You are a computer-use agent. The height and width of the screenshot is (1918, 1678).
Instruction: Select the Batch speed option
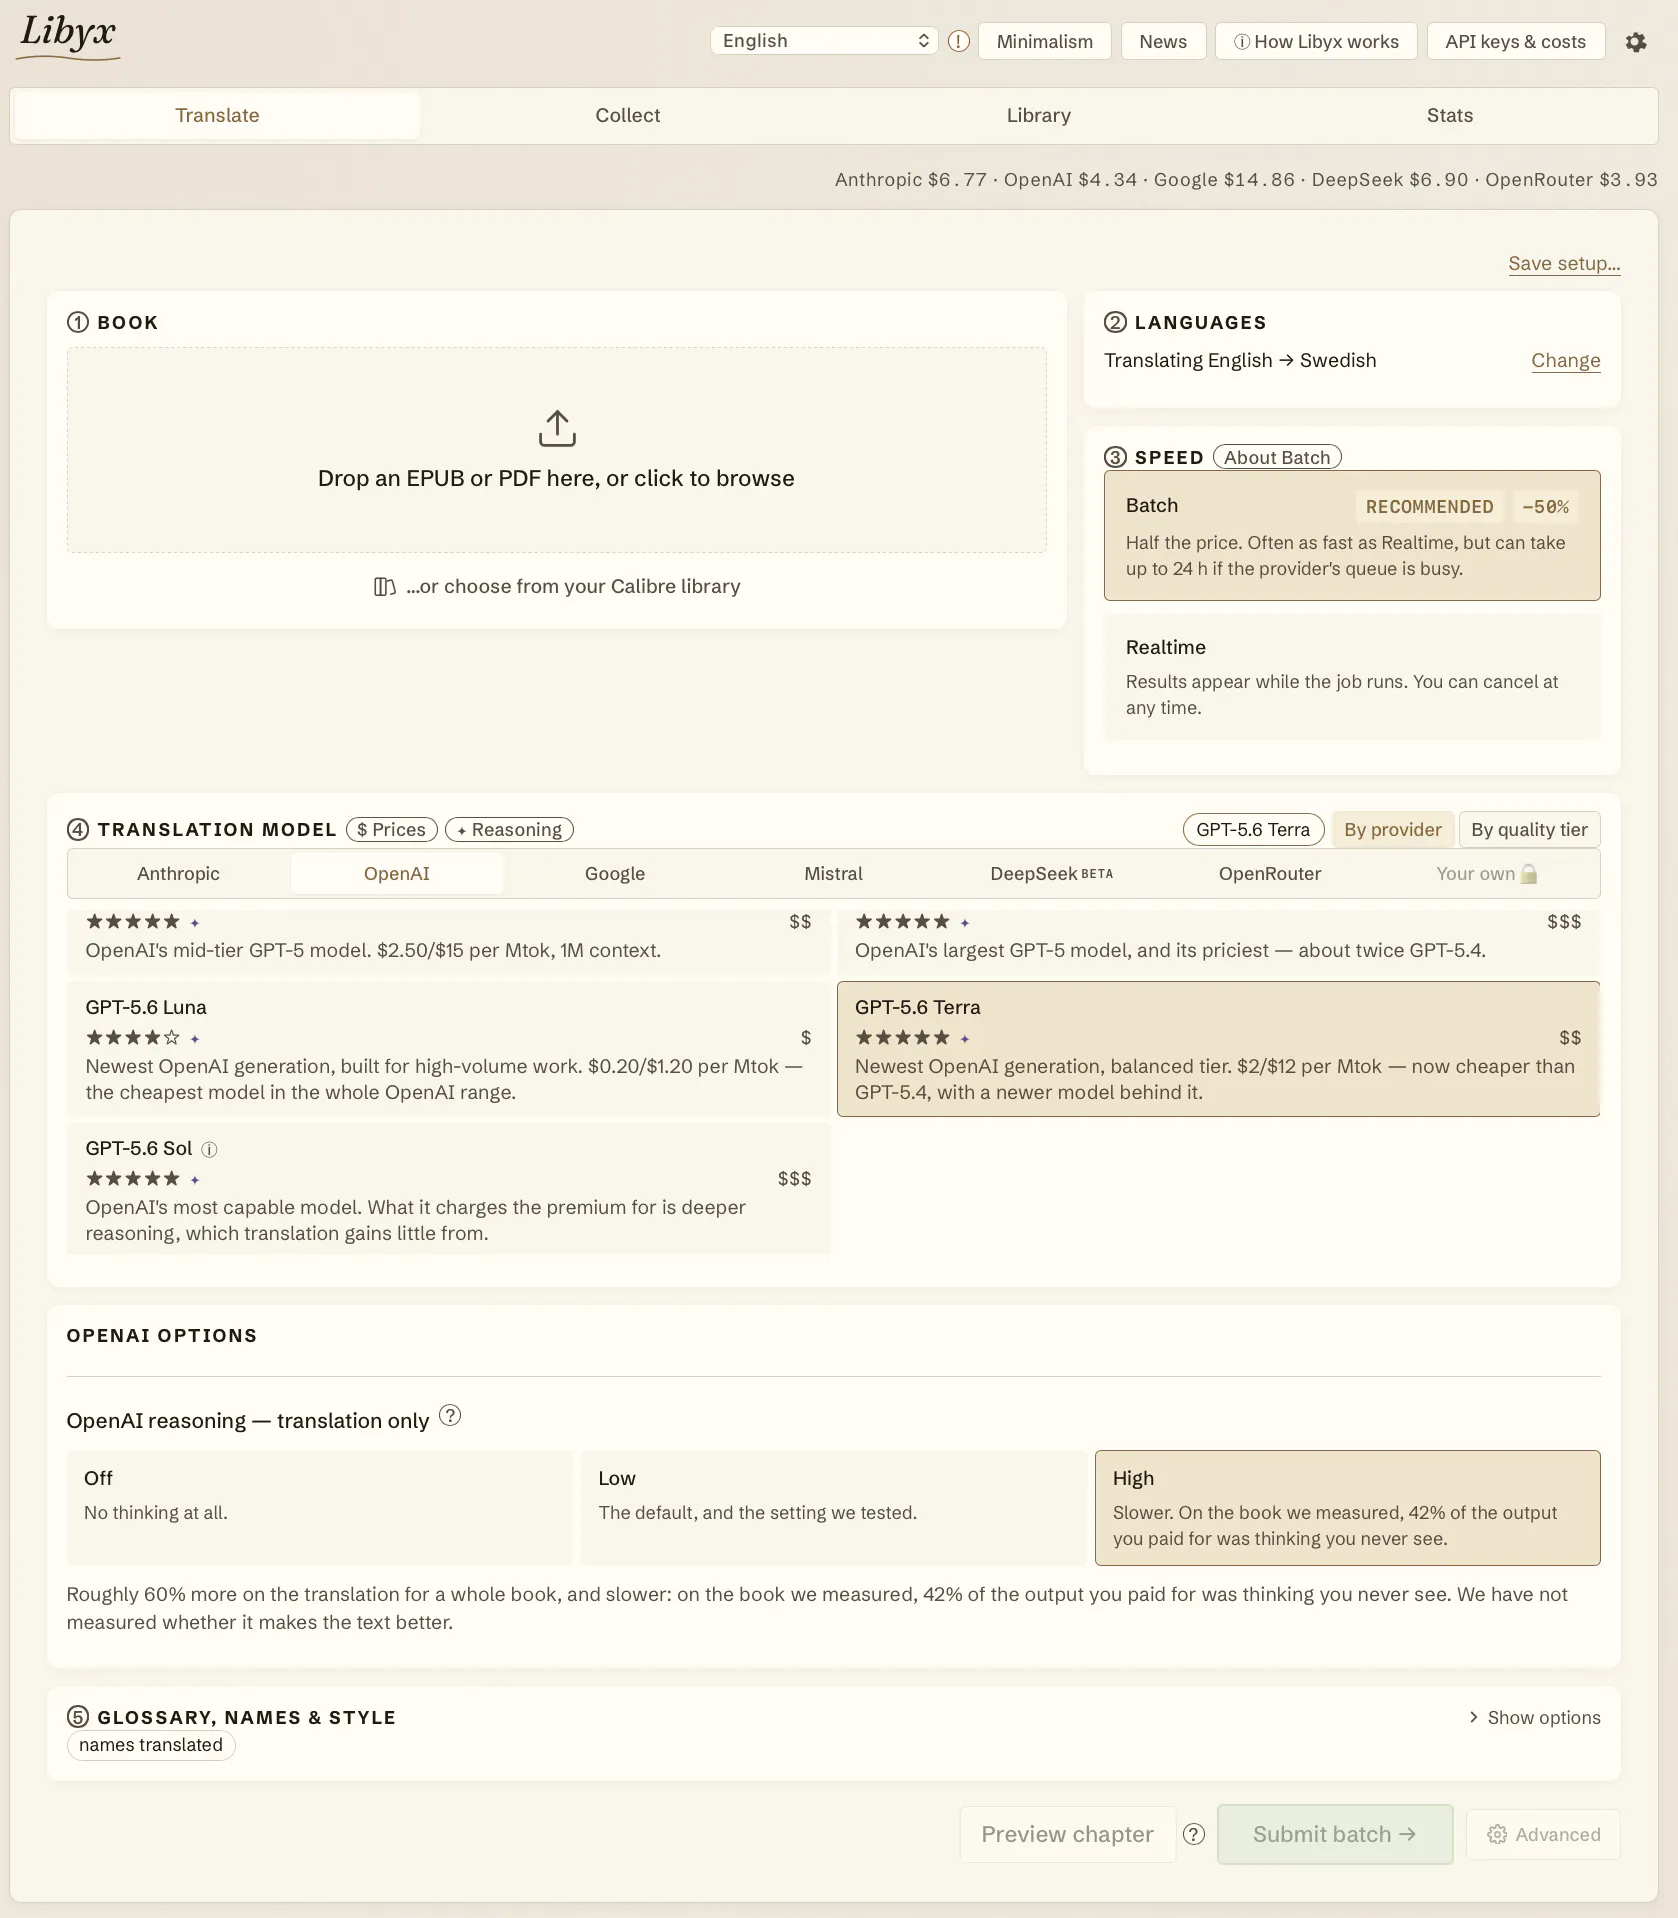1352,535
